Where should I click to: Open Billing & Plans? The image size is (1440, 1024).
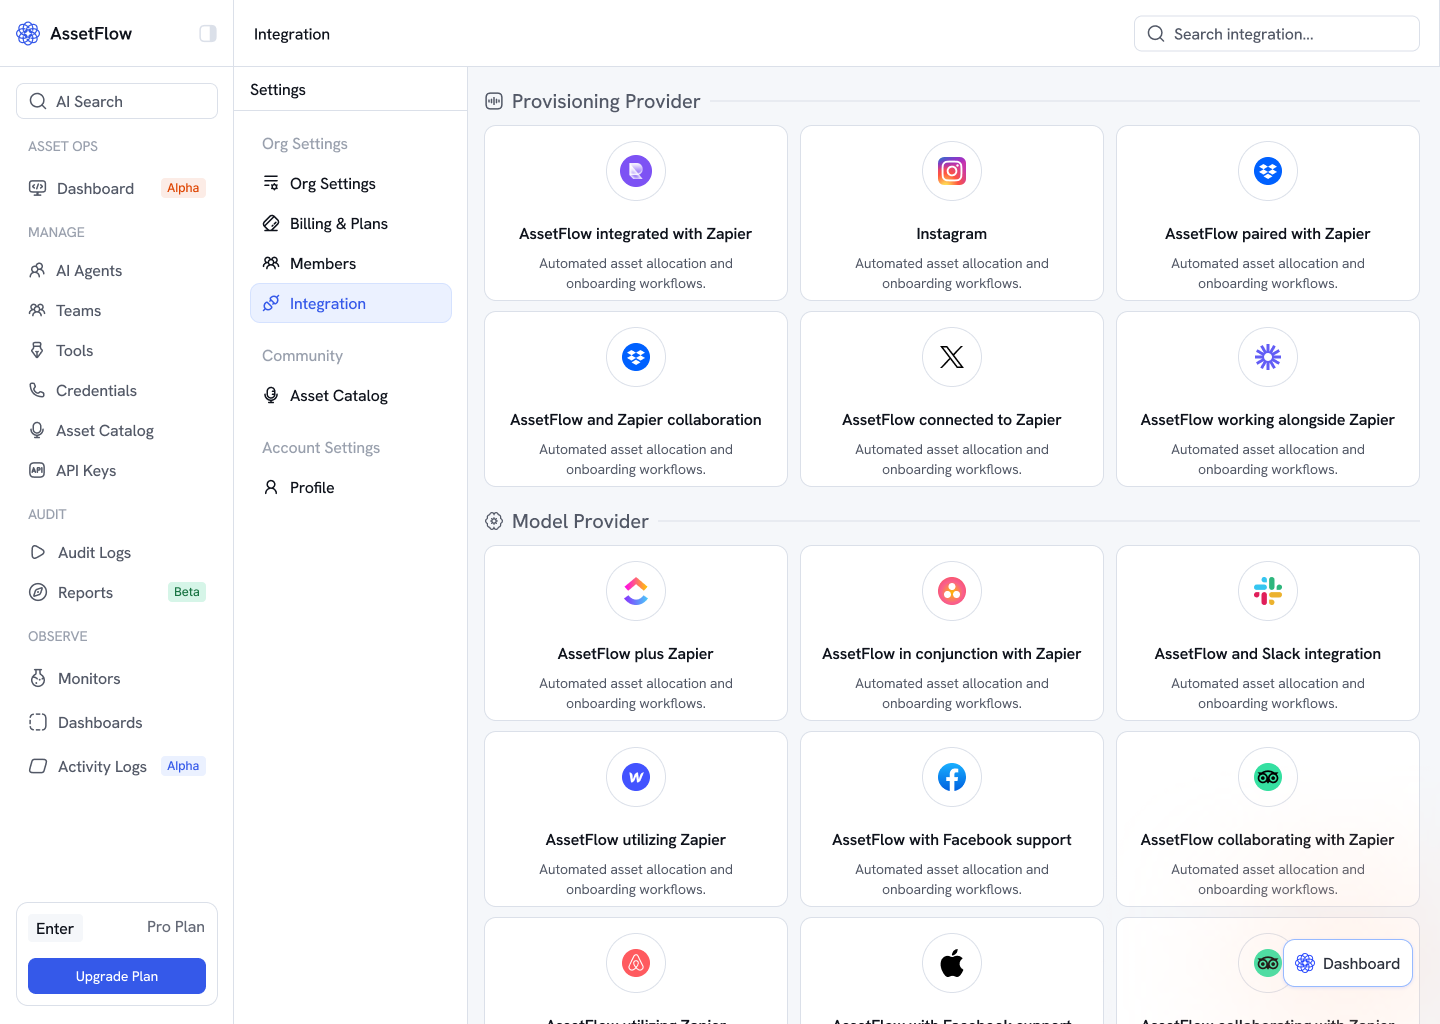[351, 223]
